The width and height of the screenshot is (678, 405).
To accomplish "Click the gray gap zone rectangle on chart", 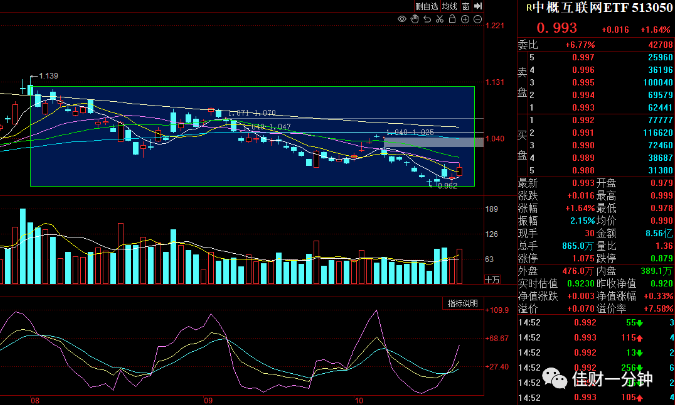I will tap(434, 142).
